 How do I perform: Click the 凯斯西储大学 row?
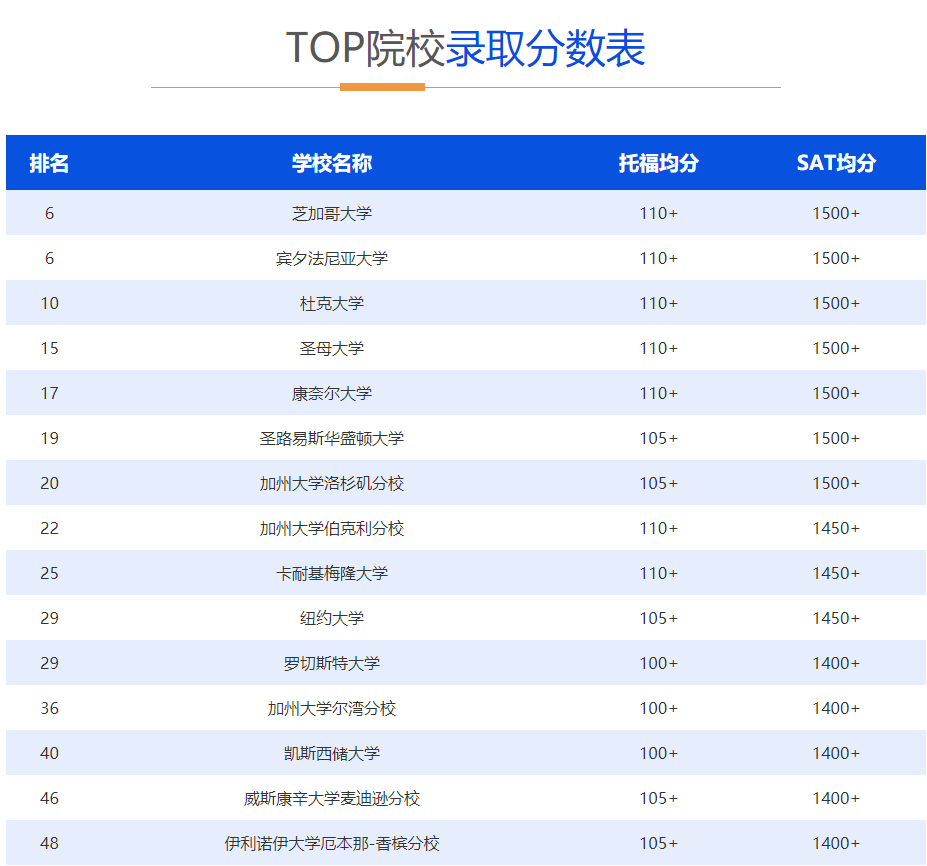332,753
